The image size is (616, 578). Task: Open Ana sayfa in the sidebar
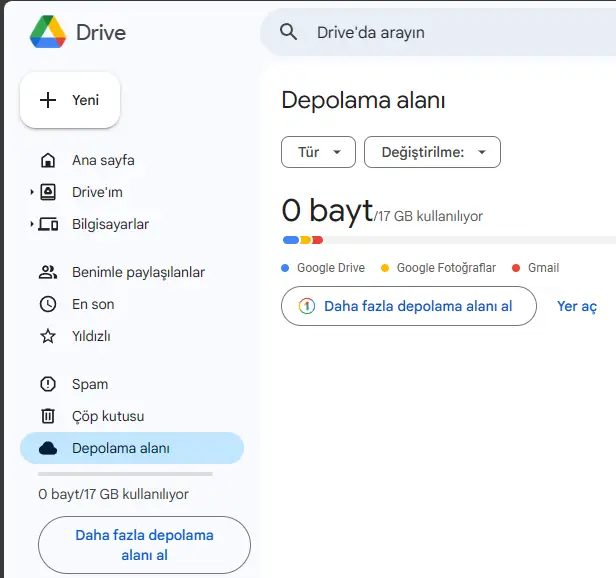tap(132, 160)
